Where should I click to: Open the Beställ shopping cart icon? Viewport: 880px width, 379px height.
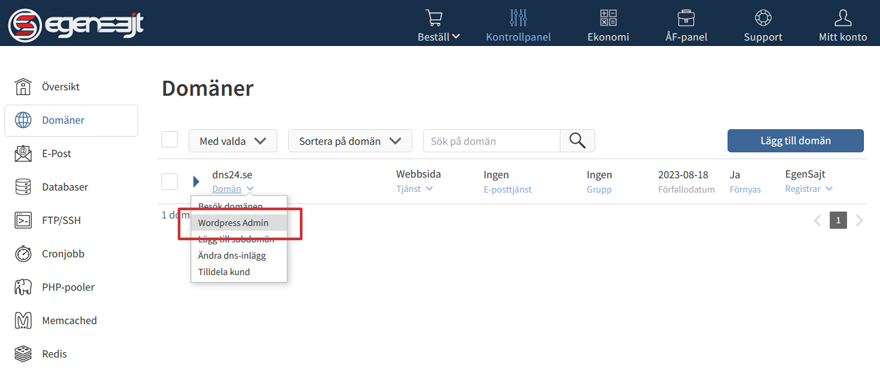(x=434, y=18)
